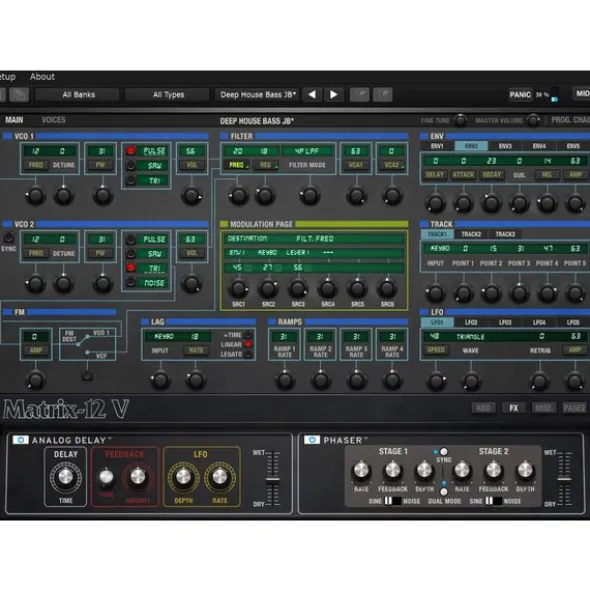This screenshot has width=590, height=591.
Task: Toggle the LAG =TIME LED
Action: (x=248, y=335)
